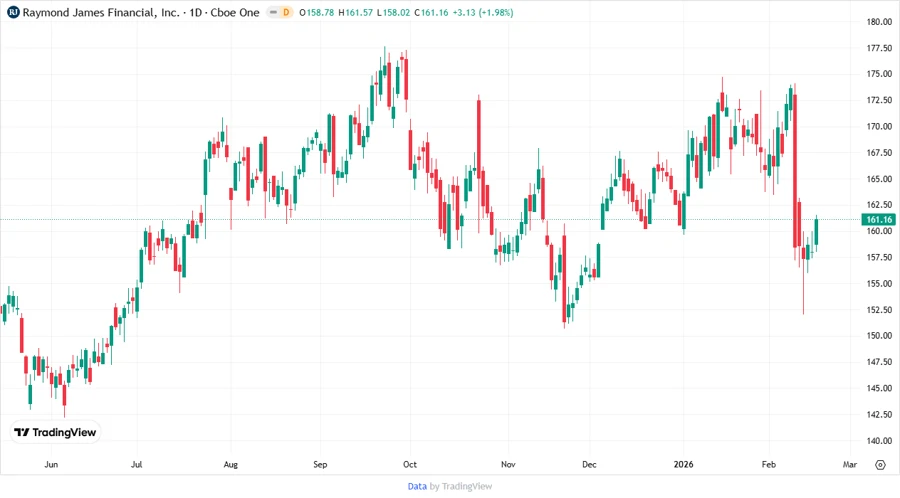
Task: Open the chart settings gear icon
Action: click(880, 465)
